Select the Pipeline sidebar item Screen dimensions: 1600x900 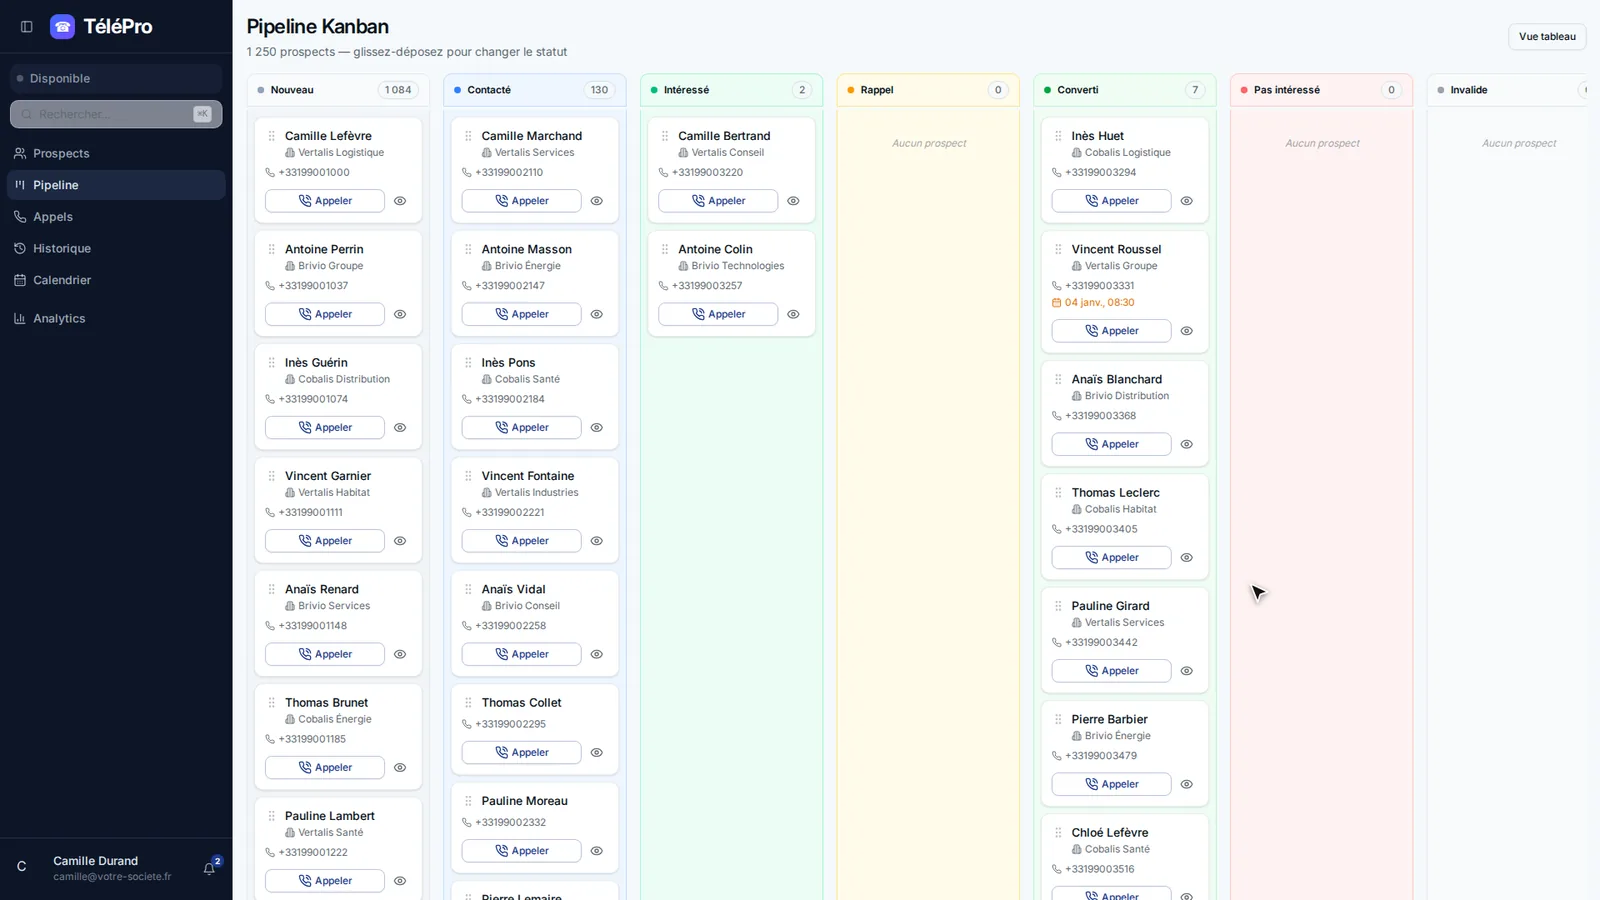coord(116,185)
